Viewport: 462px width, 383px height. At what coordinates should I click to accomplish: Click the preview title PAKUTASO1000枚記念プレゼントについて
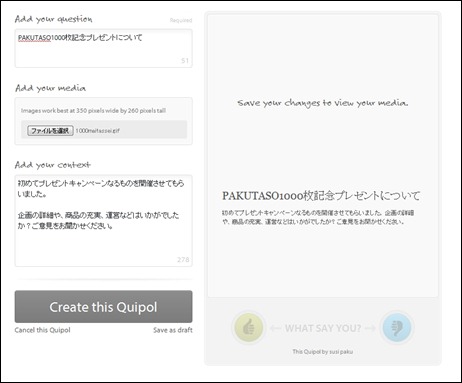click(x=321, y=196)
